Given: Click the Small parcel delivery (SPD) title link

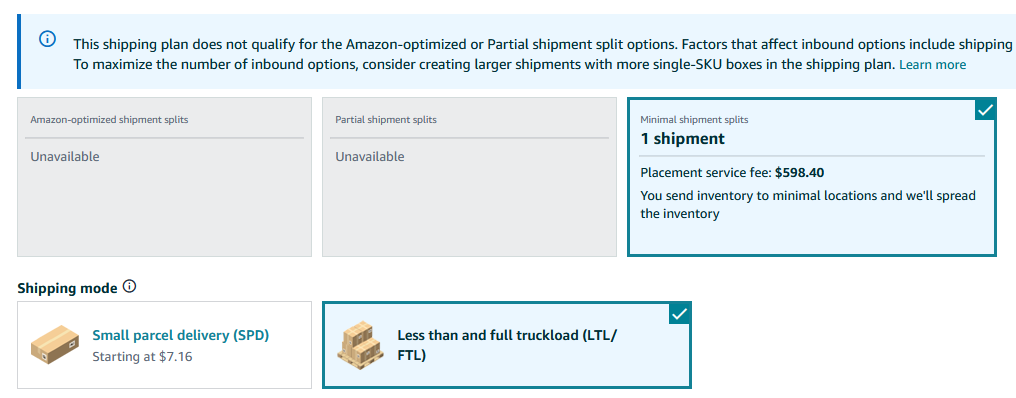Looking at the screenshot, I should pos(181,335).
